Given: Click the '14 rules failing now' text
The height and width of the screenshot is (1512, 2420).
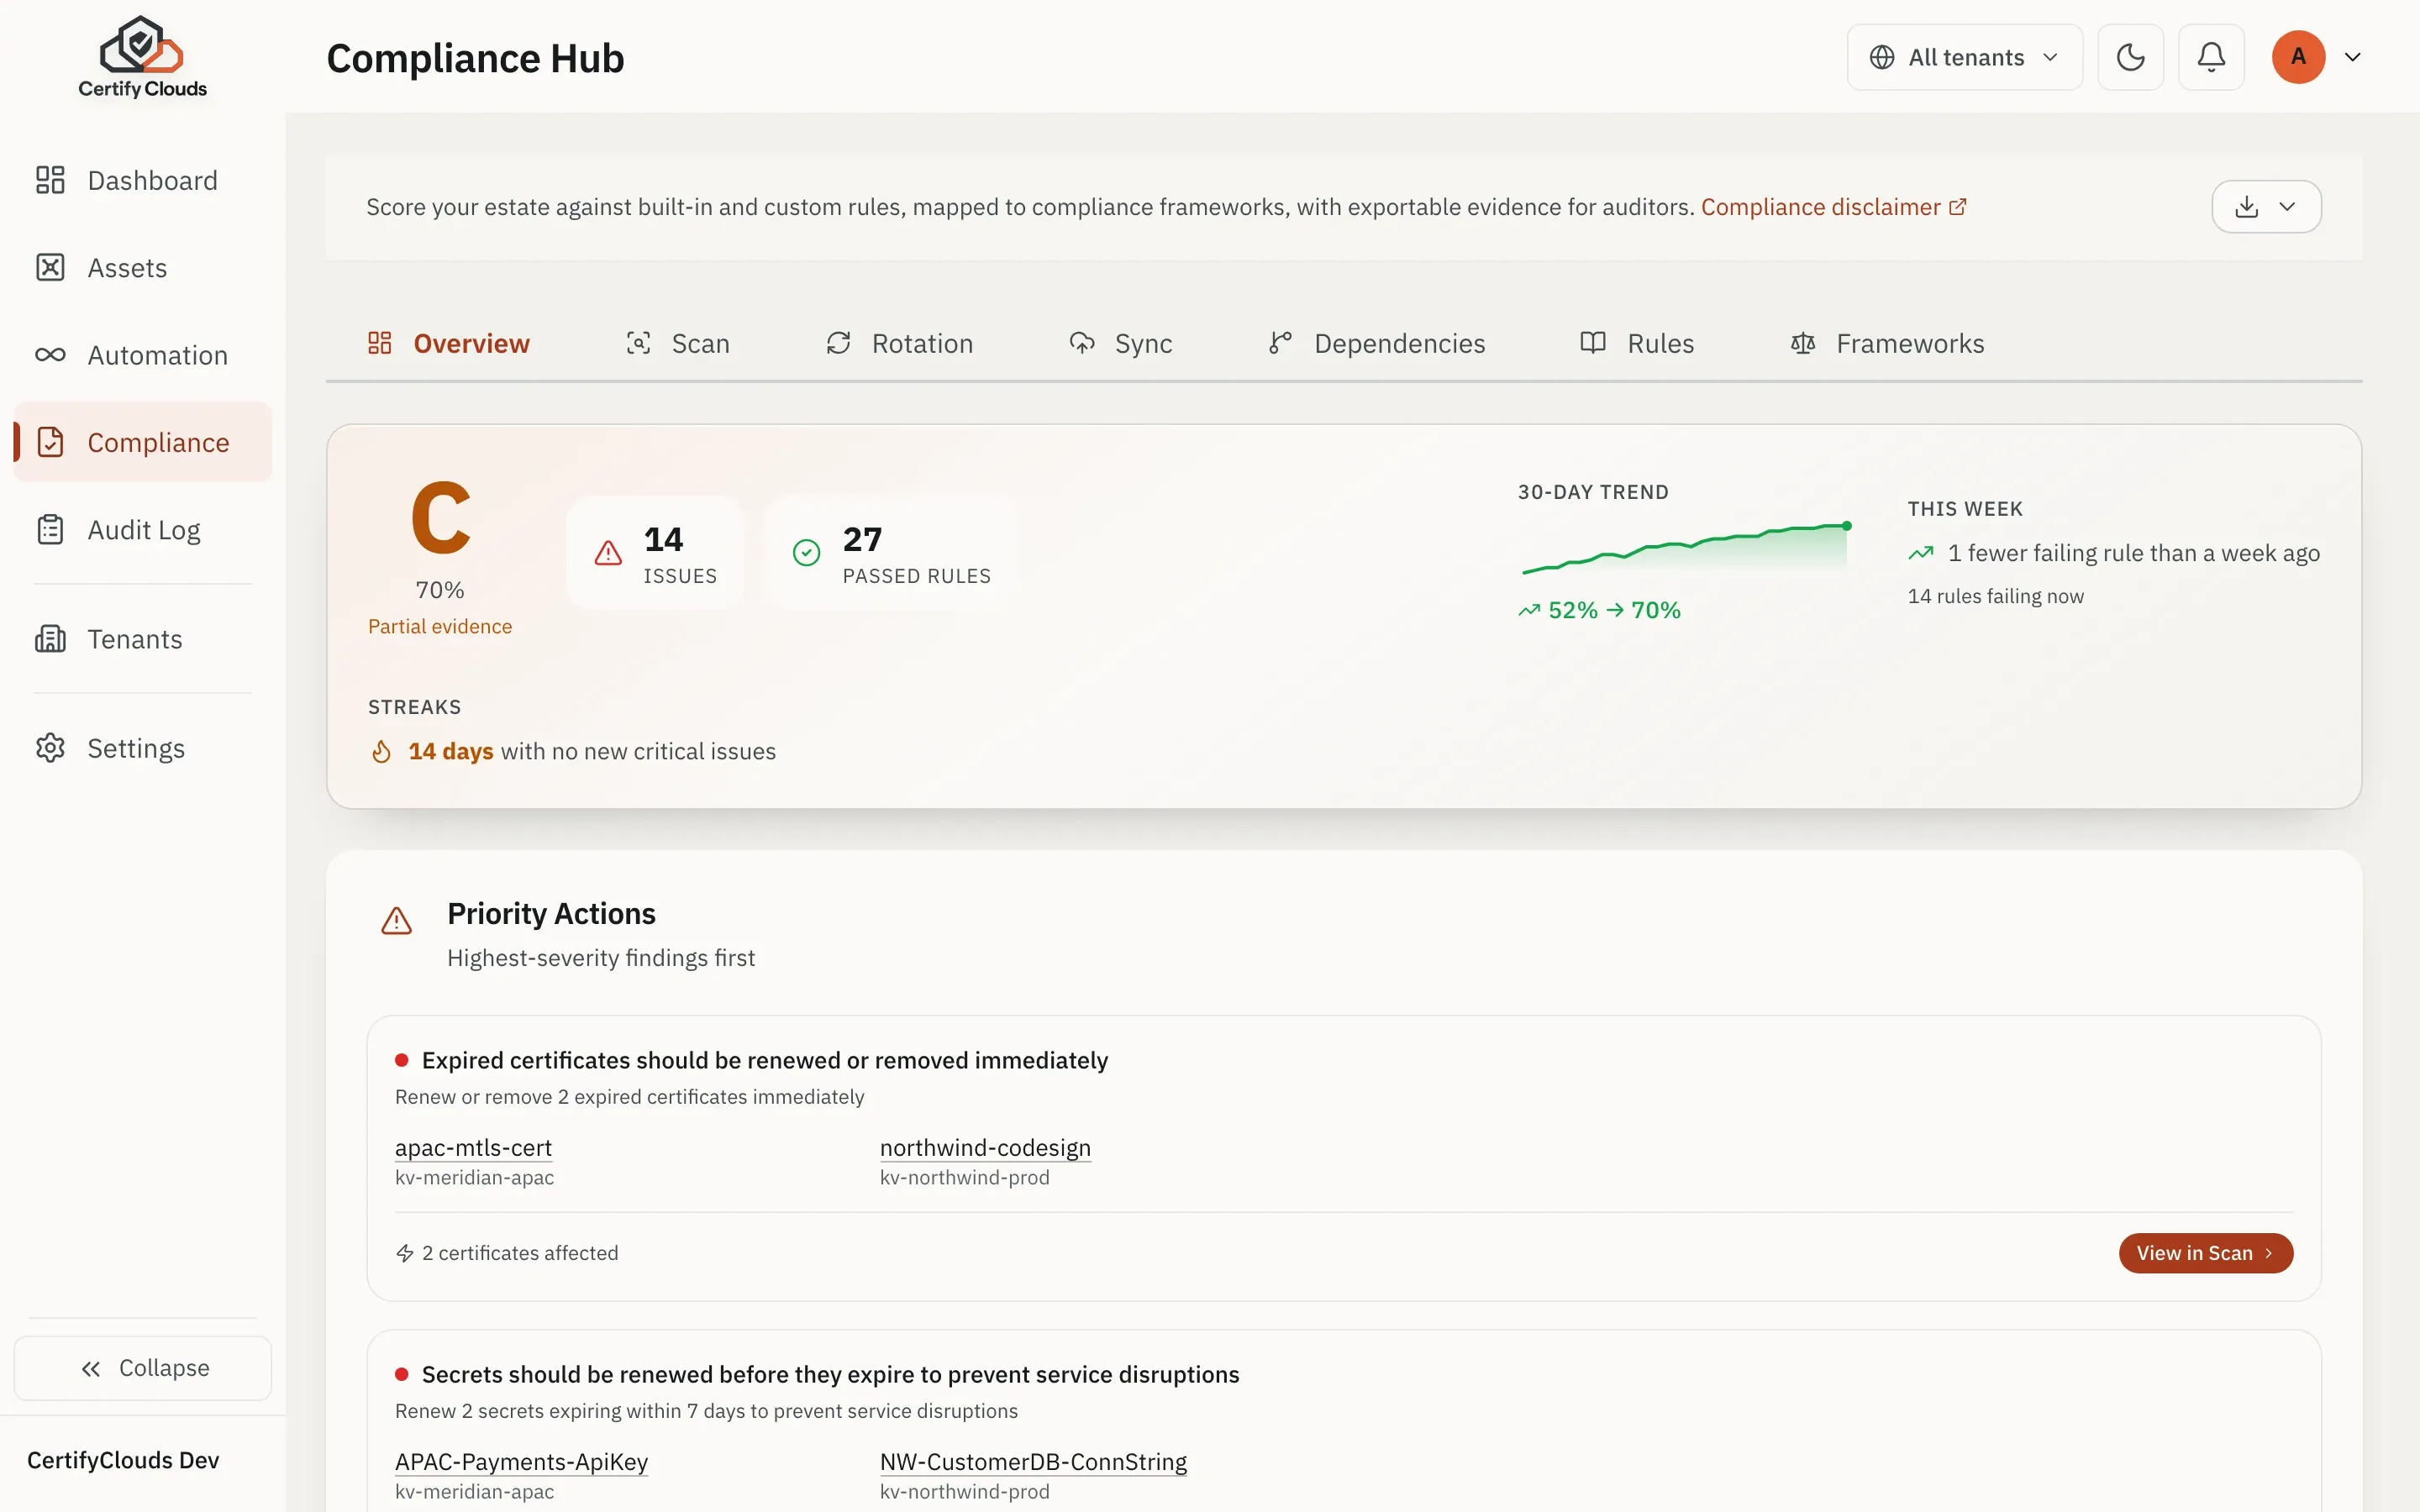Looking at the screenshot, I should pos(1995,596).
